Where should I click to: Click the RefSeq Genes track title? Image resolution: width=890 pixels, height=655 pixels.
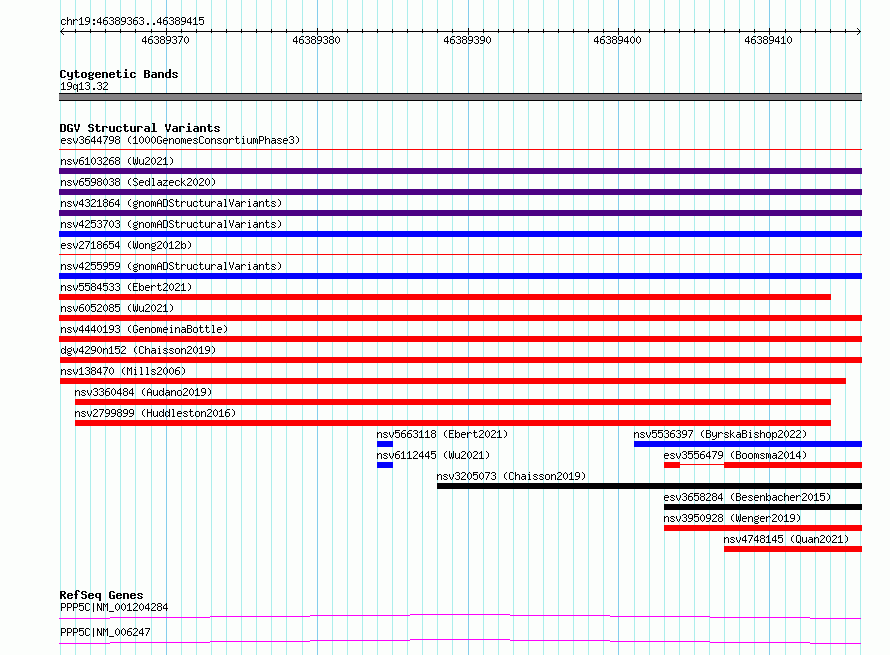tap(101, 595)
